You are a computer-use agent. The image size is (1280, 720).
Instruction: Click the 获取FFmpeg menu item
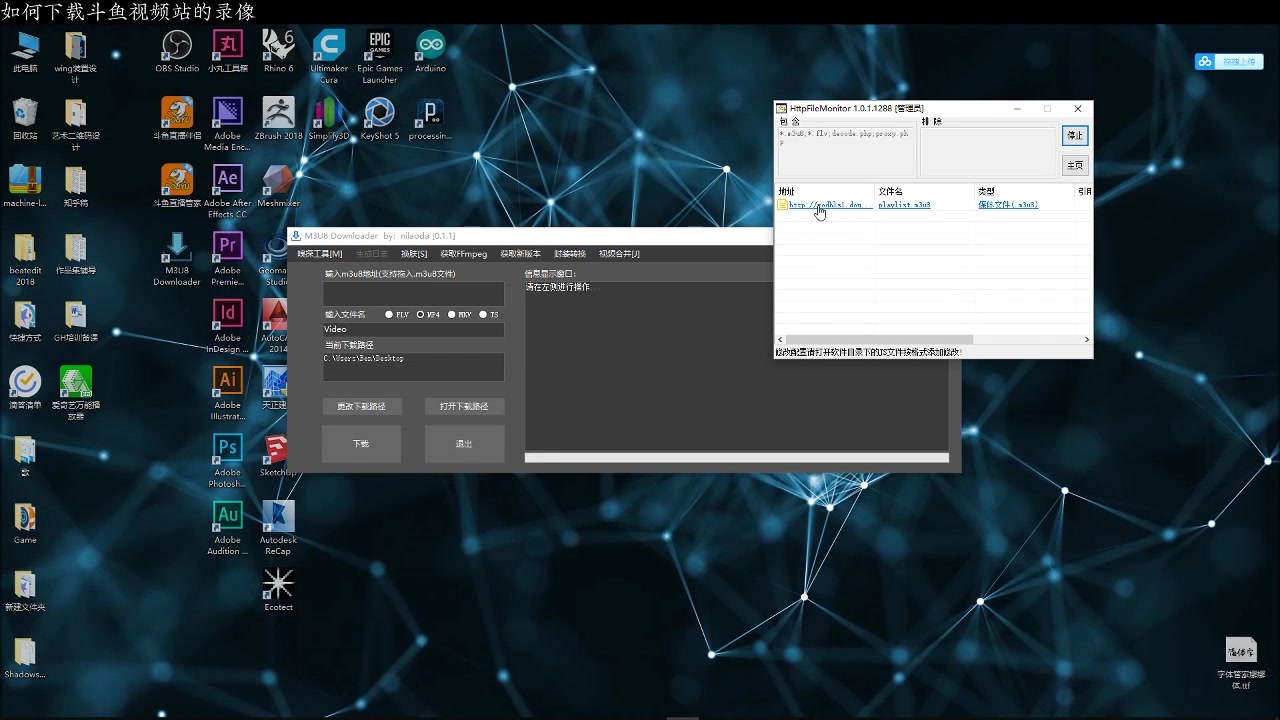pos(464,254)
